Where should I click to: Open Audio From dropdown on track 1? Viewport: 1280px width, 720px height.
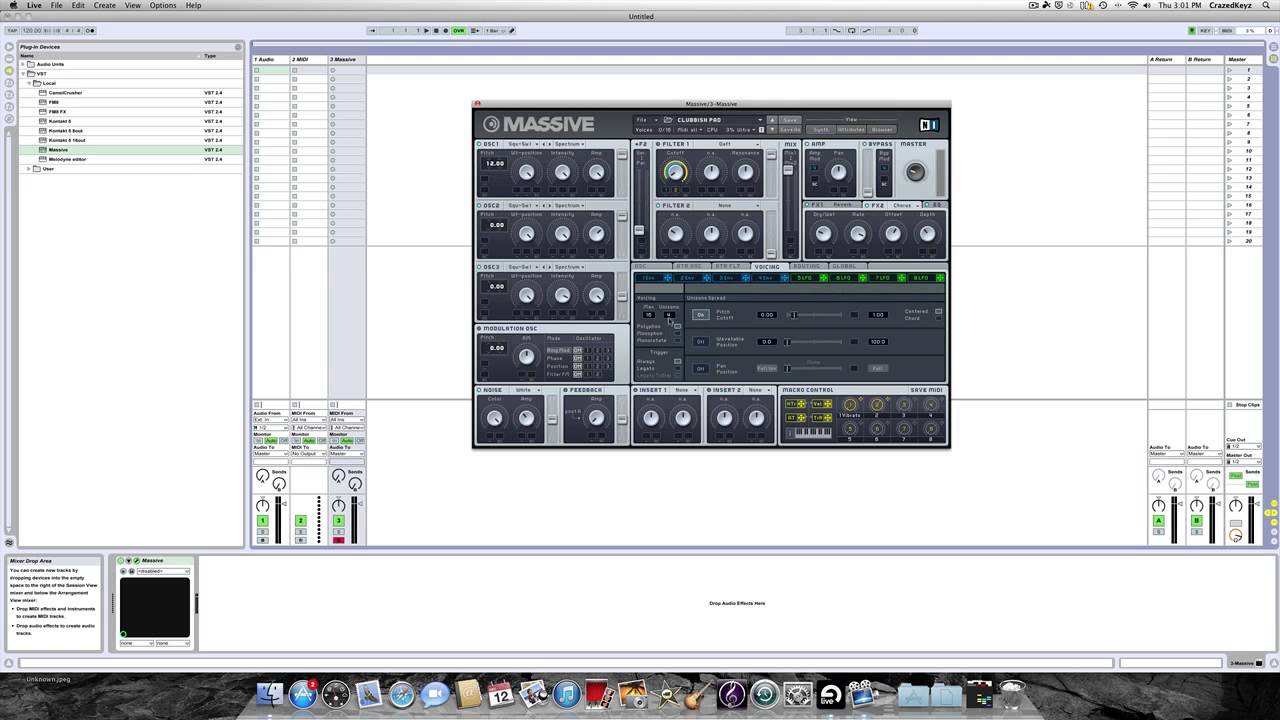coord(271,420)
